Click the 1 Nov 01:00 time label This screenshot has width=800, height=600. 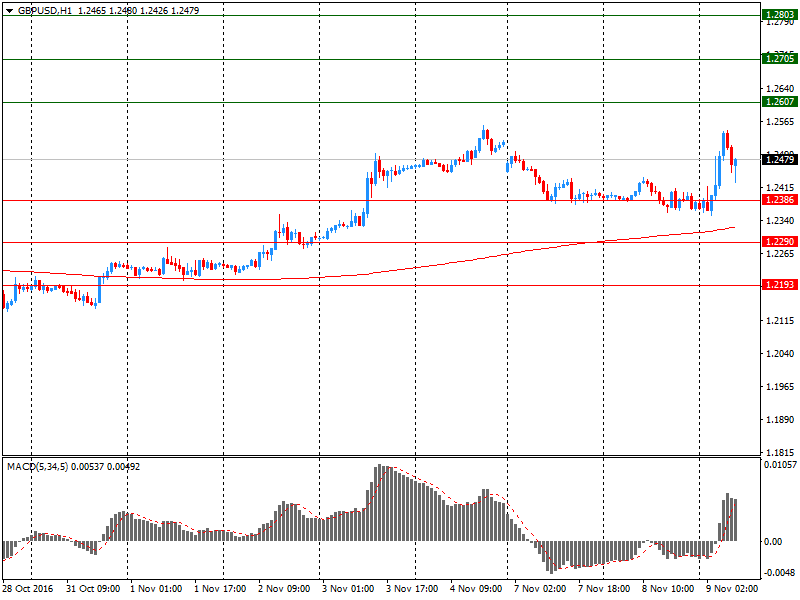pyautogui.click(x=156, y=588)
